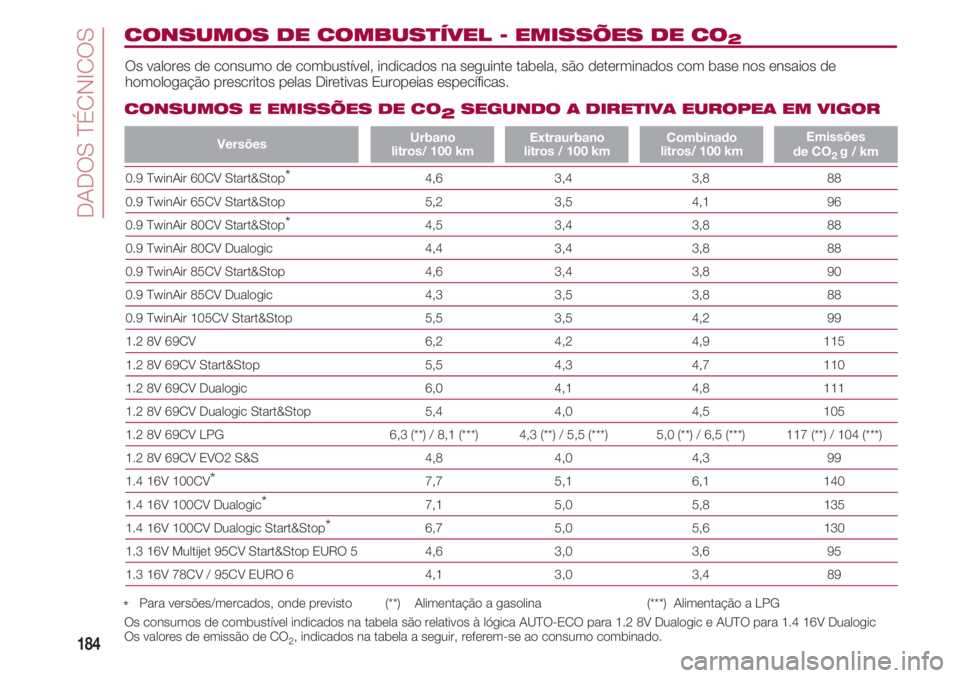Click the urban value 6,0
This screenshot has width=960, height=678.
433,388
